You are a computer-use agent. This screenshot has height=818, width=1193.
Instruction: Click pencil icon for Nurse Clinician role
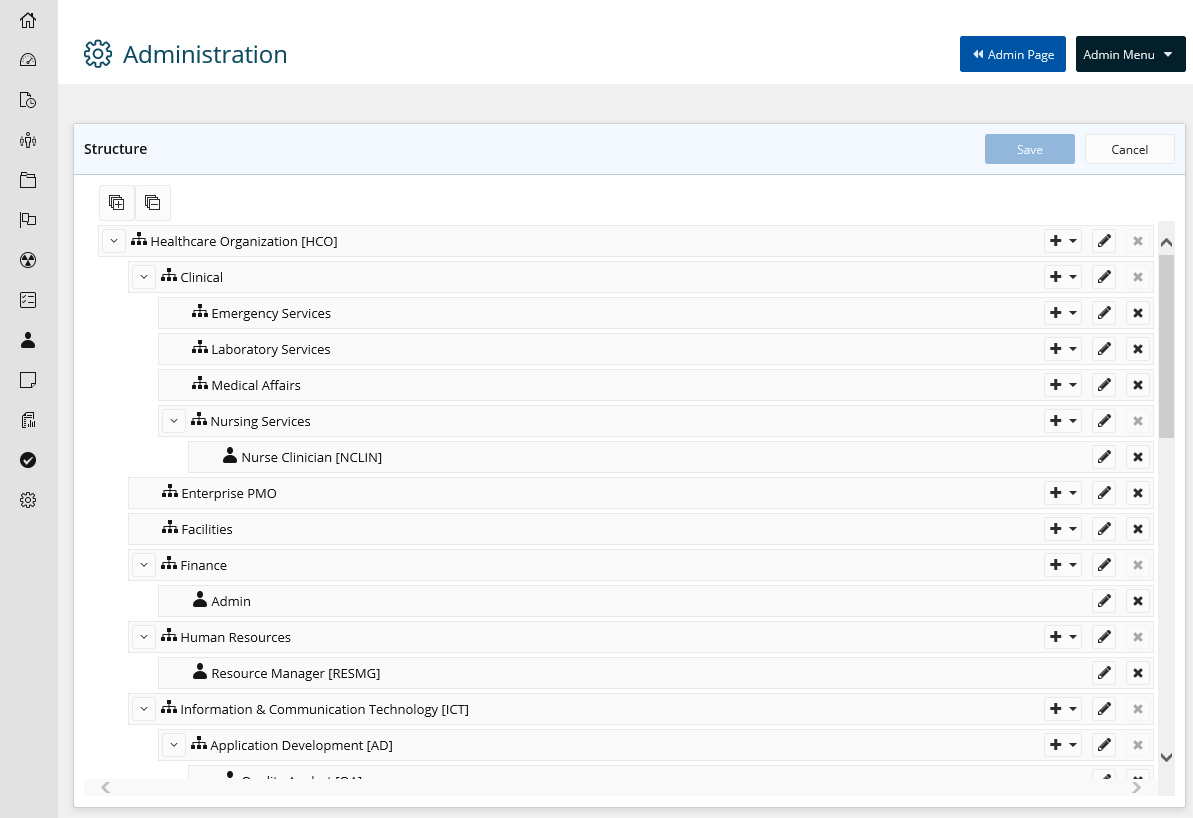[1104, 457]
